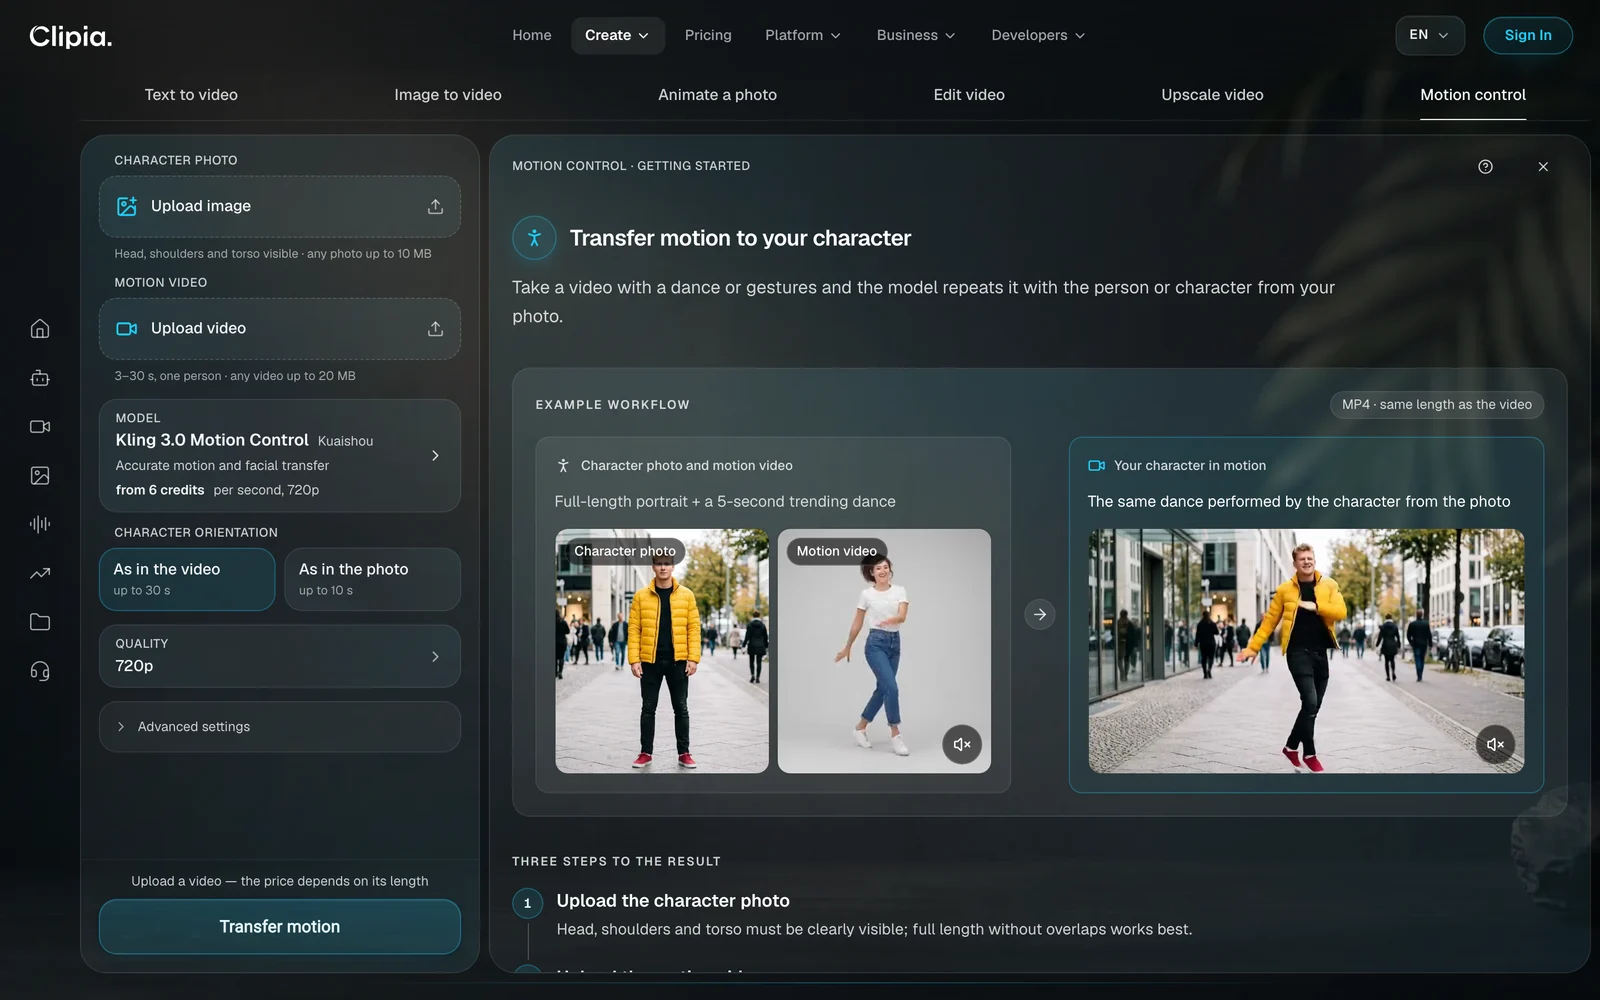The image size is (1600, 1000).
Task: Expand the Developers menu
Action: coord(1038,35)
